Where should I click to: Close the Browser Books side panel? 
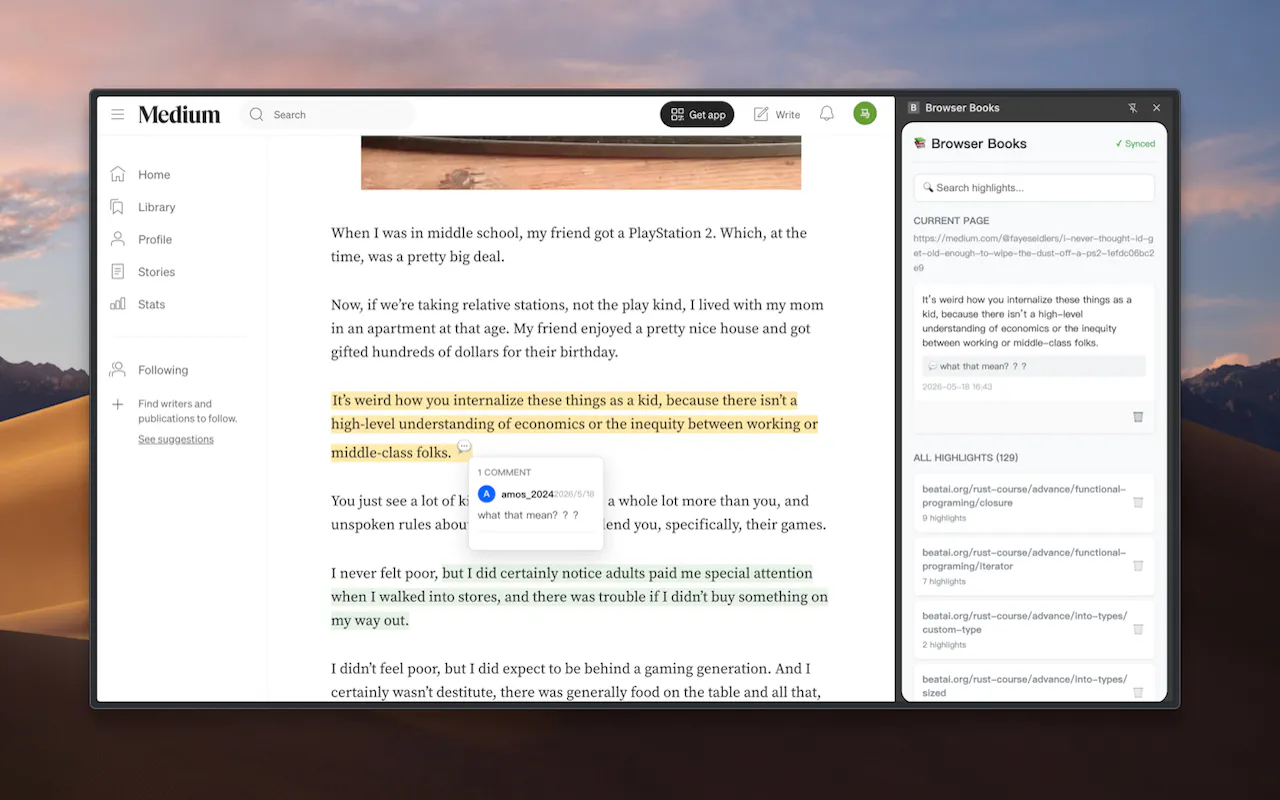pyautogui.click(x=1157, y=108)
